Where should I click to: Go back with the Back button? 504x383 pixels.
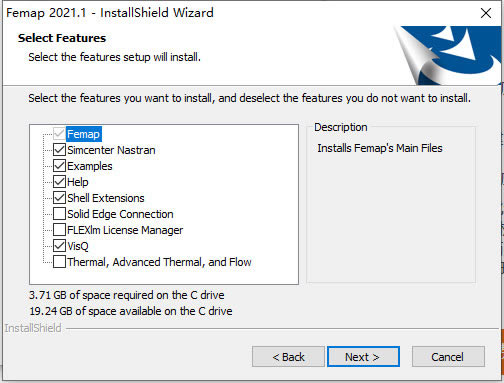(x=288, y=357)
